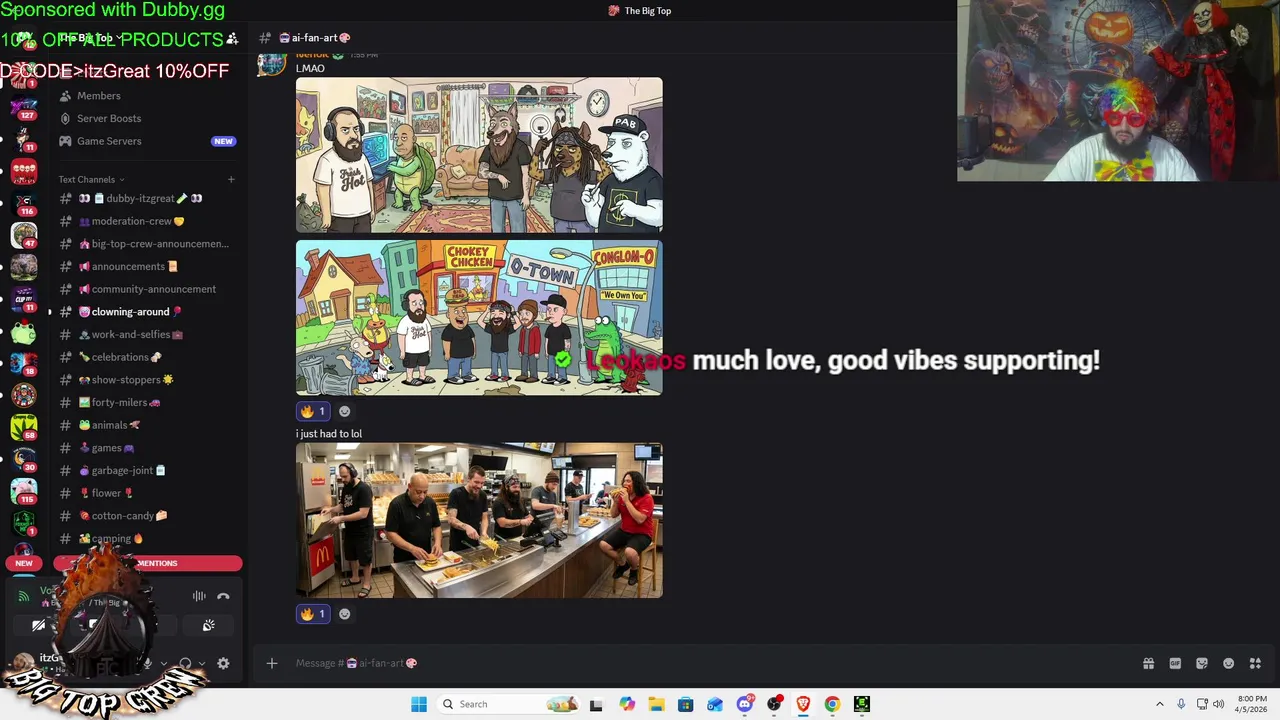Select the flower channel
This screenshot has width=1280, height=720.
(x=146, y=493)
